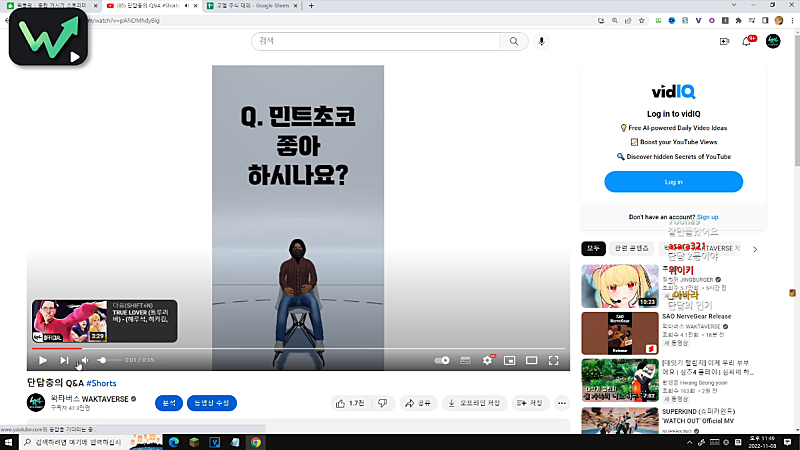Image resolution: width=800 pixels, height=450 pixels.
Task: Open the Chrome extensions puzzle icon
Action: pyautogui.click(x=738, y=20)
